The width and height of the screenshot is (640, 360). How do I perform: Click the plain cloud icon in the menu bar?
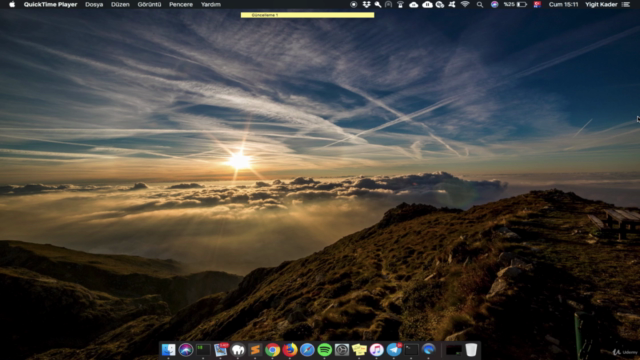tap(413, 4)
